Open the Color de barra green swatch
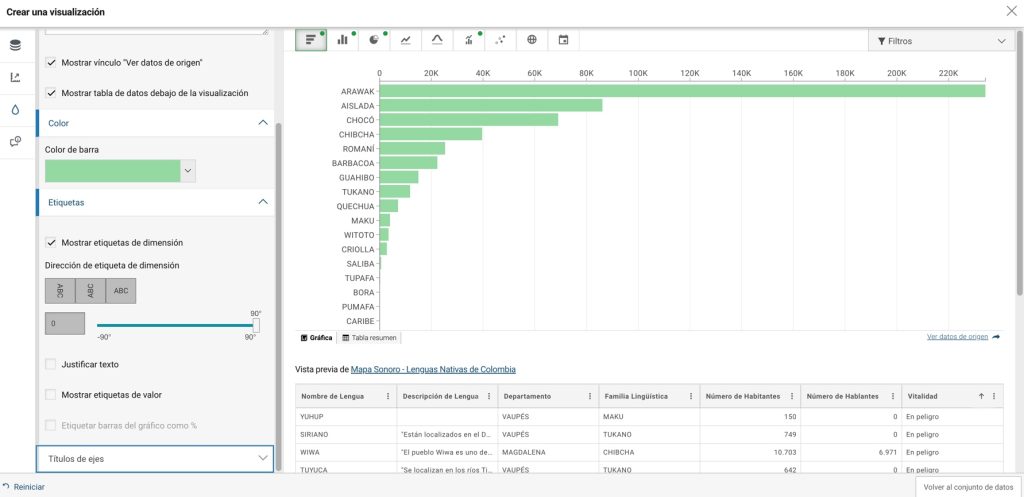This screenshot has height=497, width=1024. click(112, 170)
